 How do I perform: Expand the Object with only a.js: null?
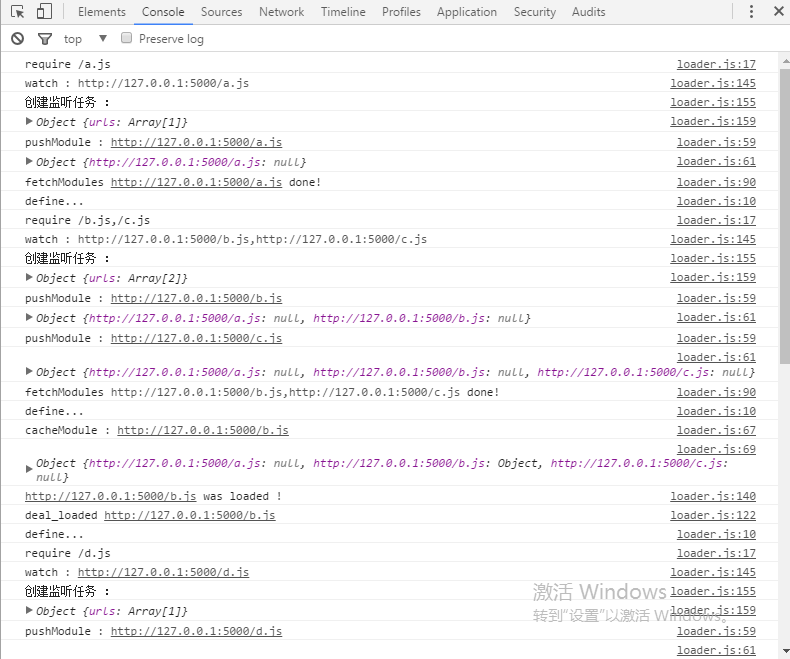click(x=29, y=162)
